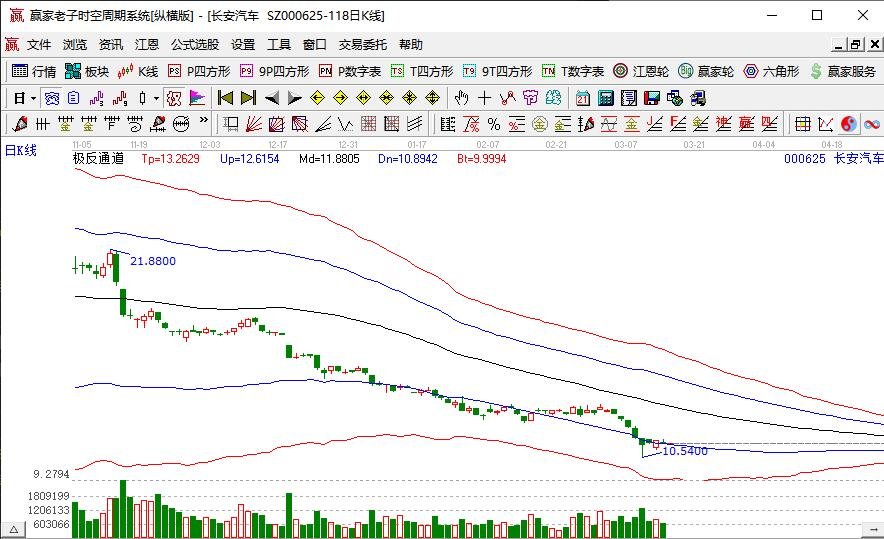Select the hand pan tool
Viewport: 884px width, 539px height.
pos(462,99)
